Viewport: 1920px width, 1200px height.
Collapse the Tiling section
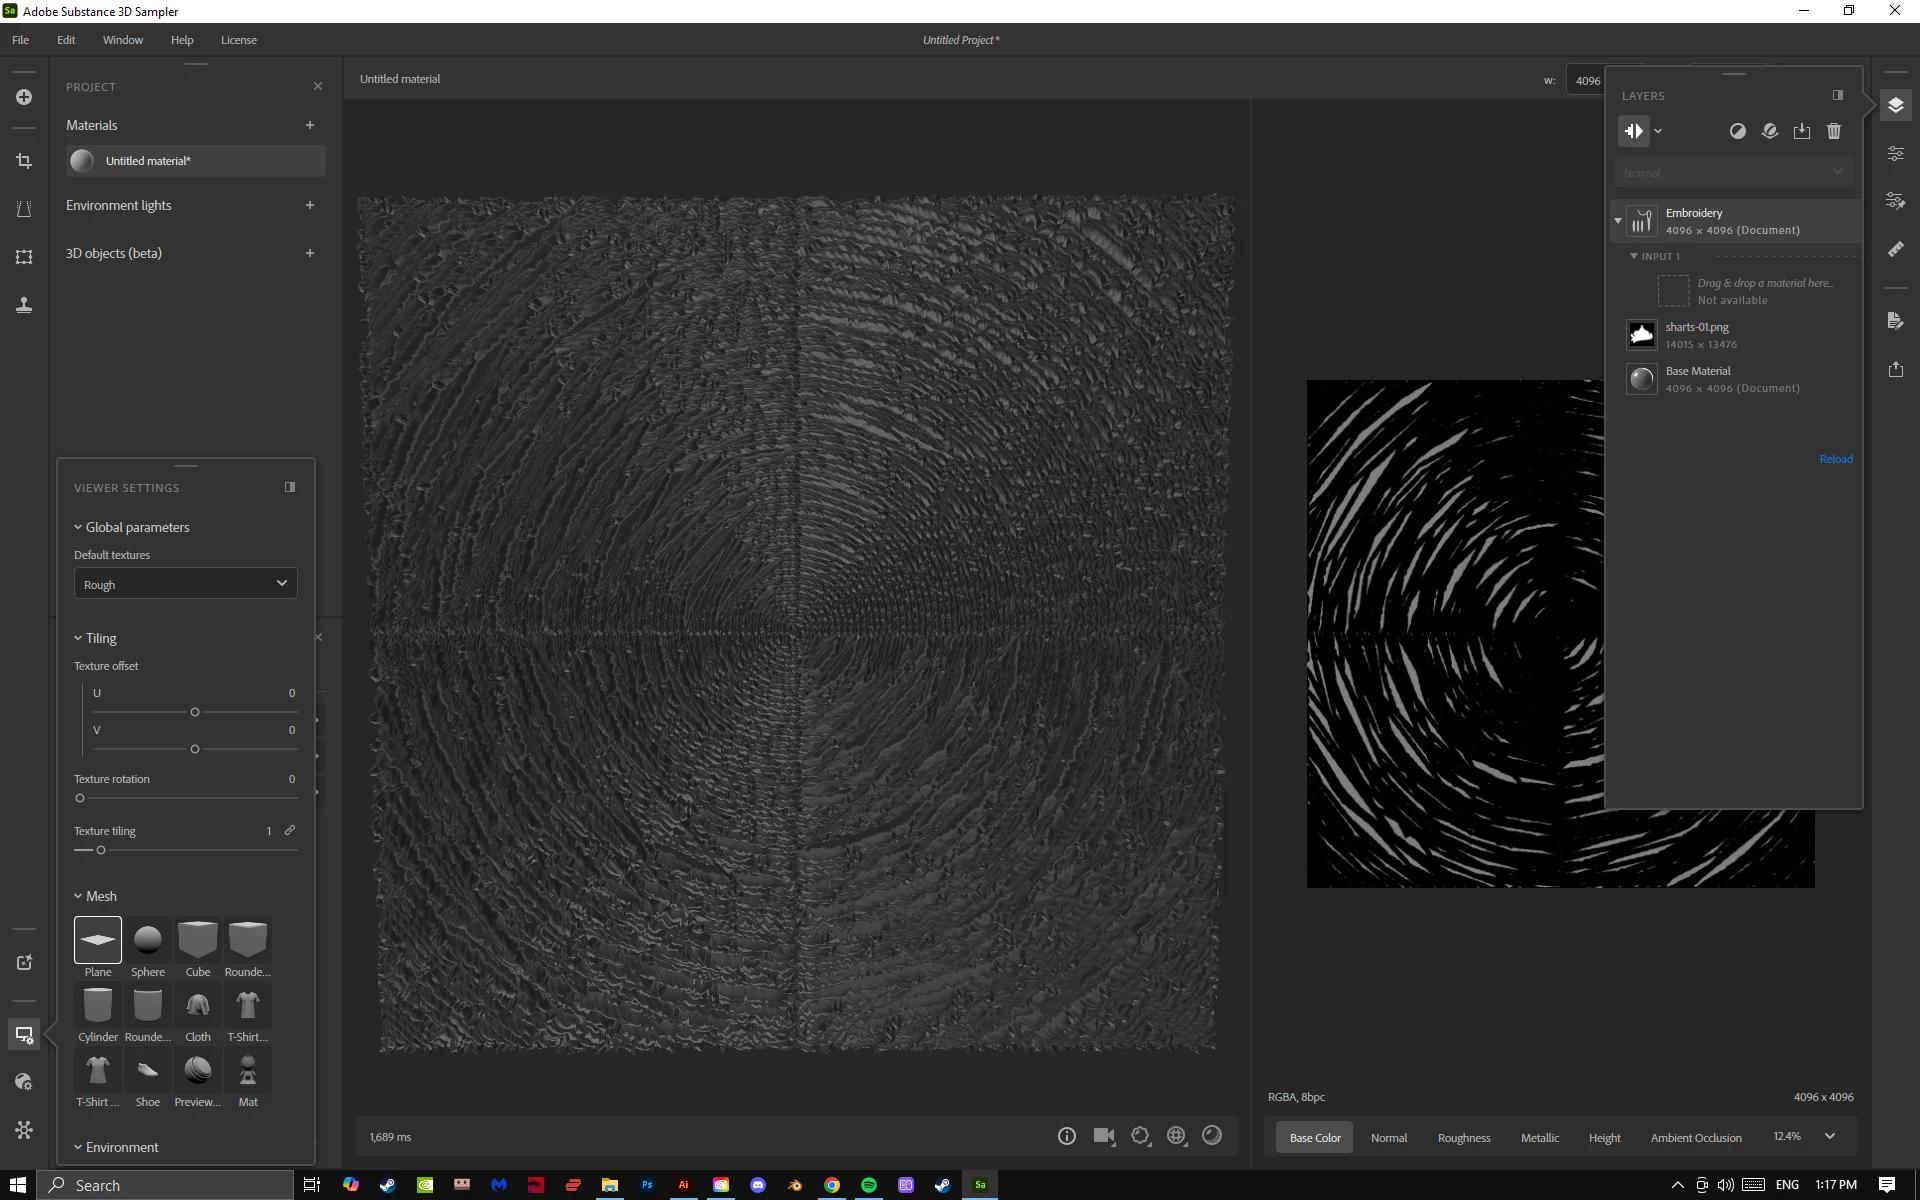78,638
